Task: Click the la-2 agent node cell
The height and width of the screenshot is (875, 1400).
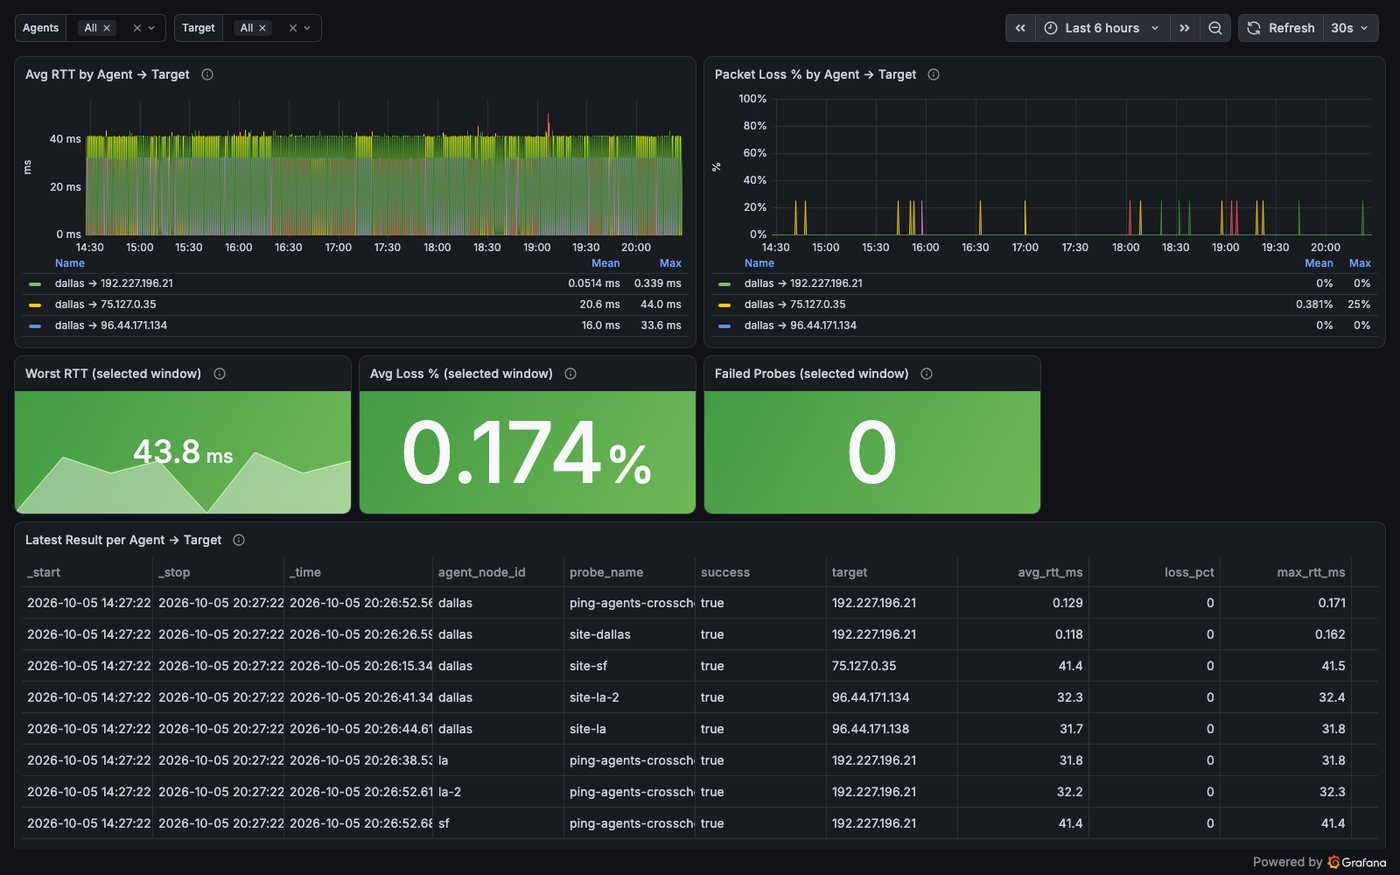Action: point(498,792)
